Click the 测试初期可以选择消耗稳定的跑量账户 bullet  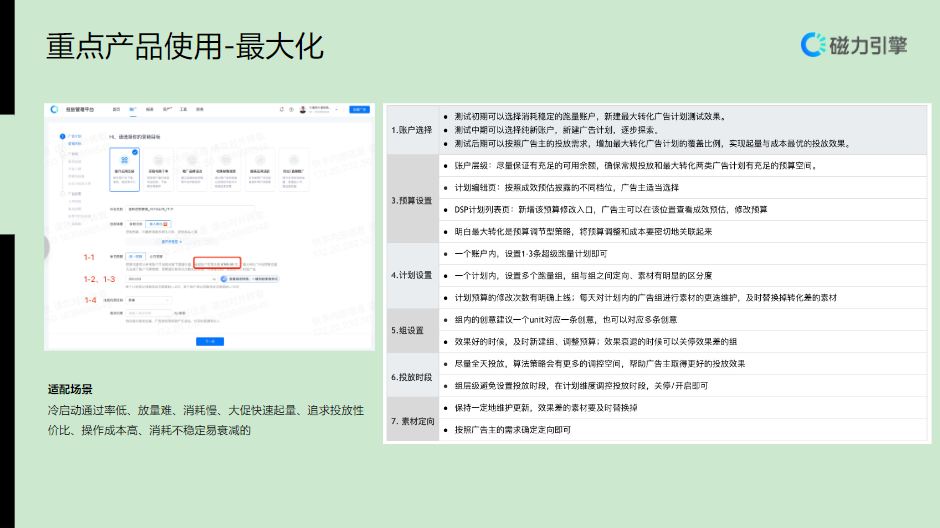point(591,116)
